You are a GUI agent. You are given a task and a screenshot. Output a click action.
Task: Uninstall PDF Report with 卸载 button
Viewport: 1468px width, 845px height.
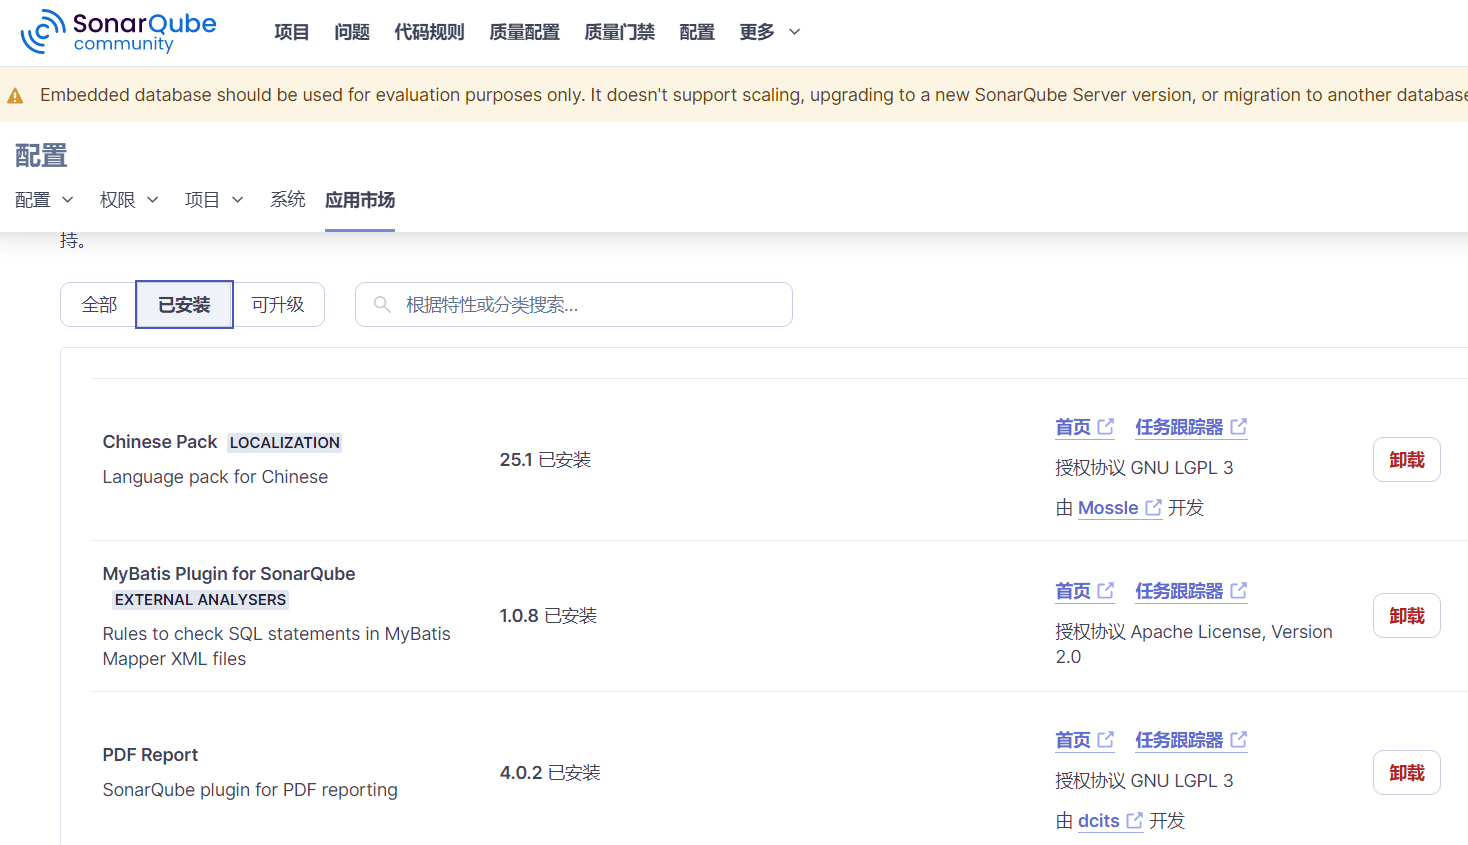[x=1406, y=773]
